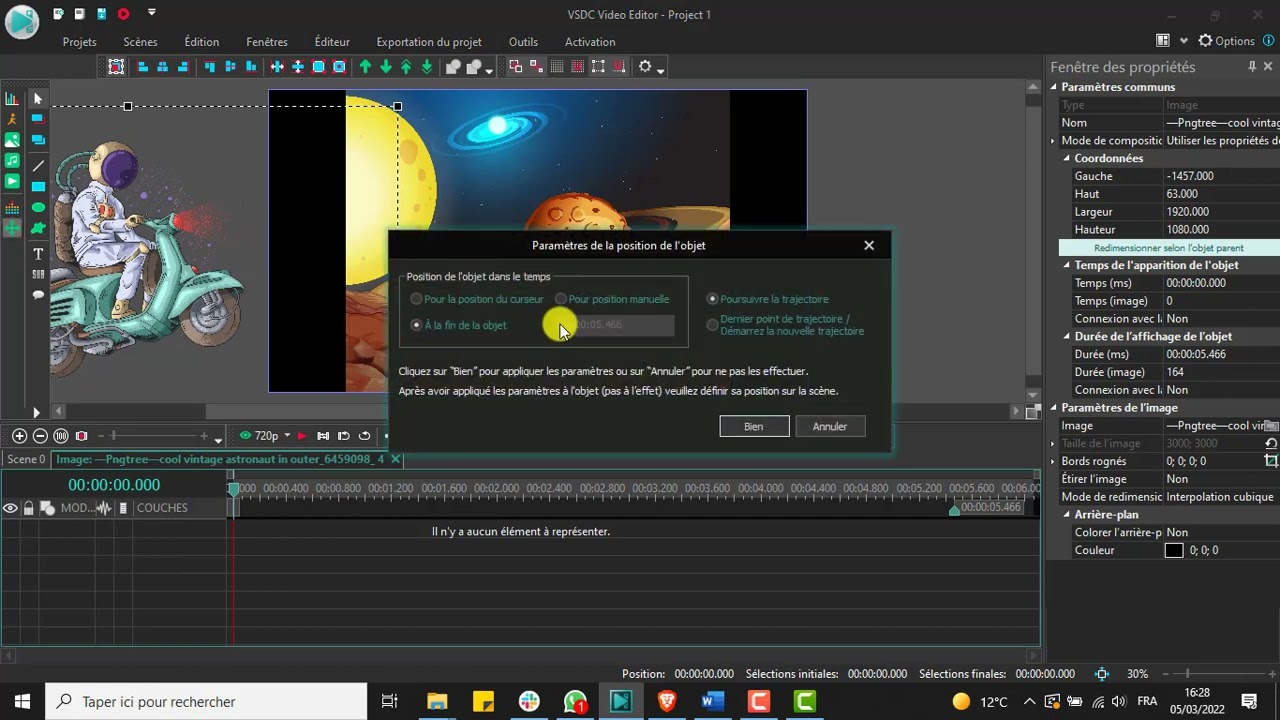Select the text tool
The image size is (1280, 720).
coord(38,254)
